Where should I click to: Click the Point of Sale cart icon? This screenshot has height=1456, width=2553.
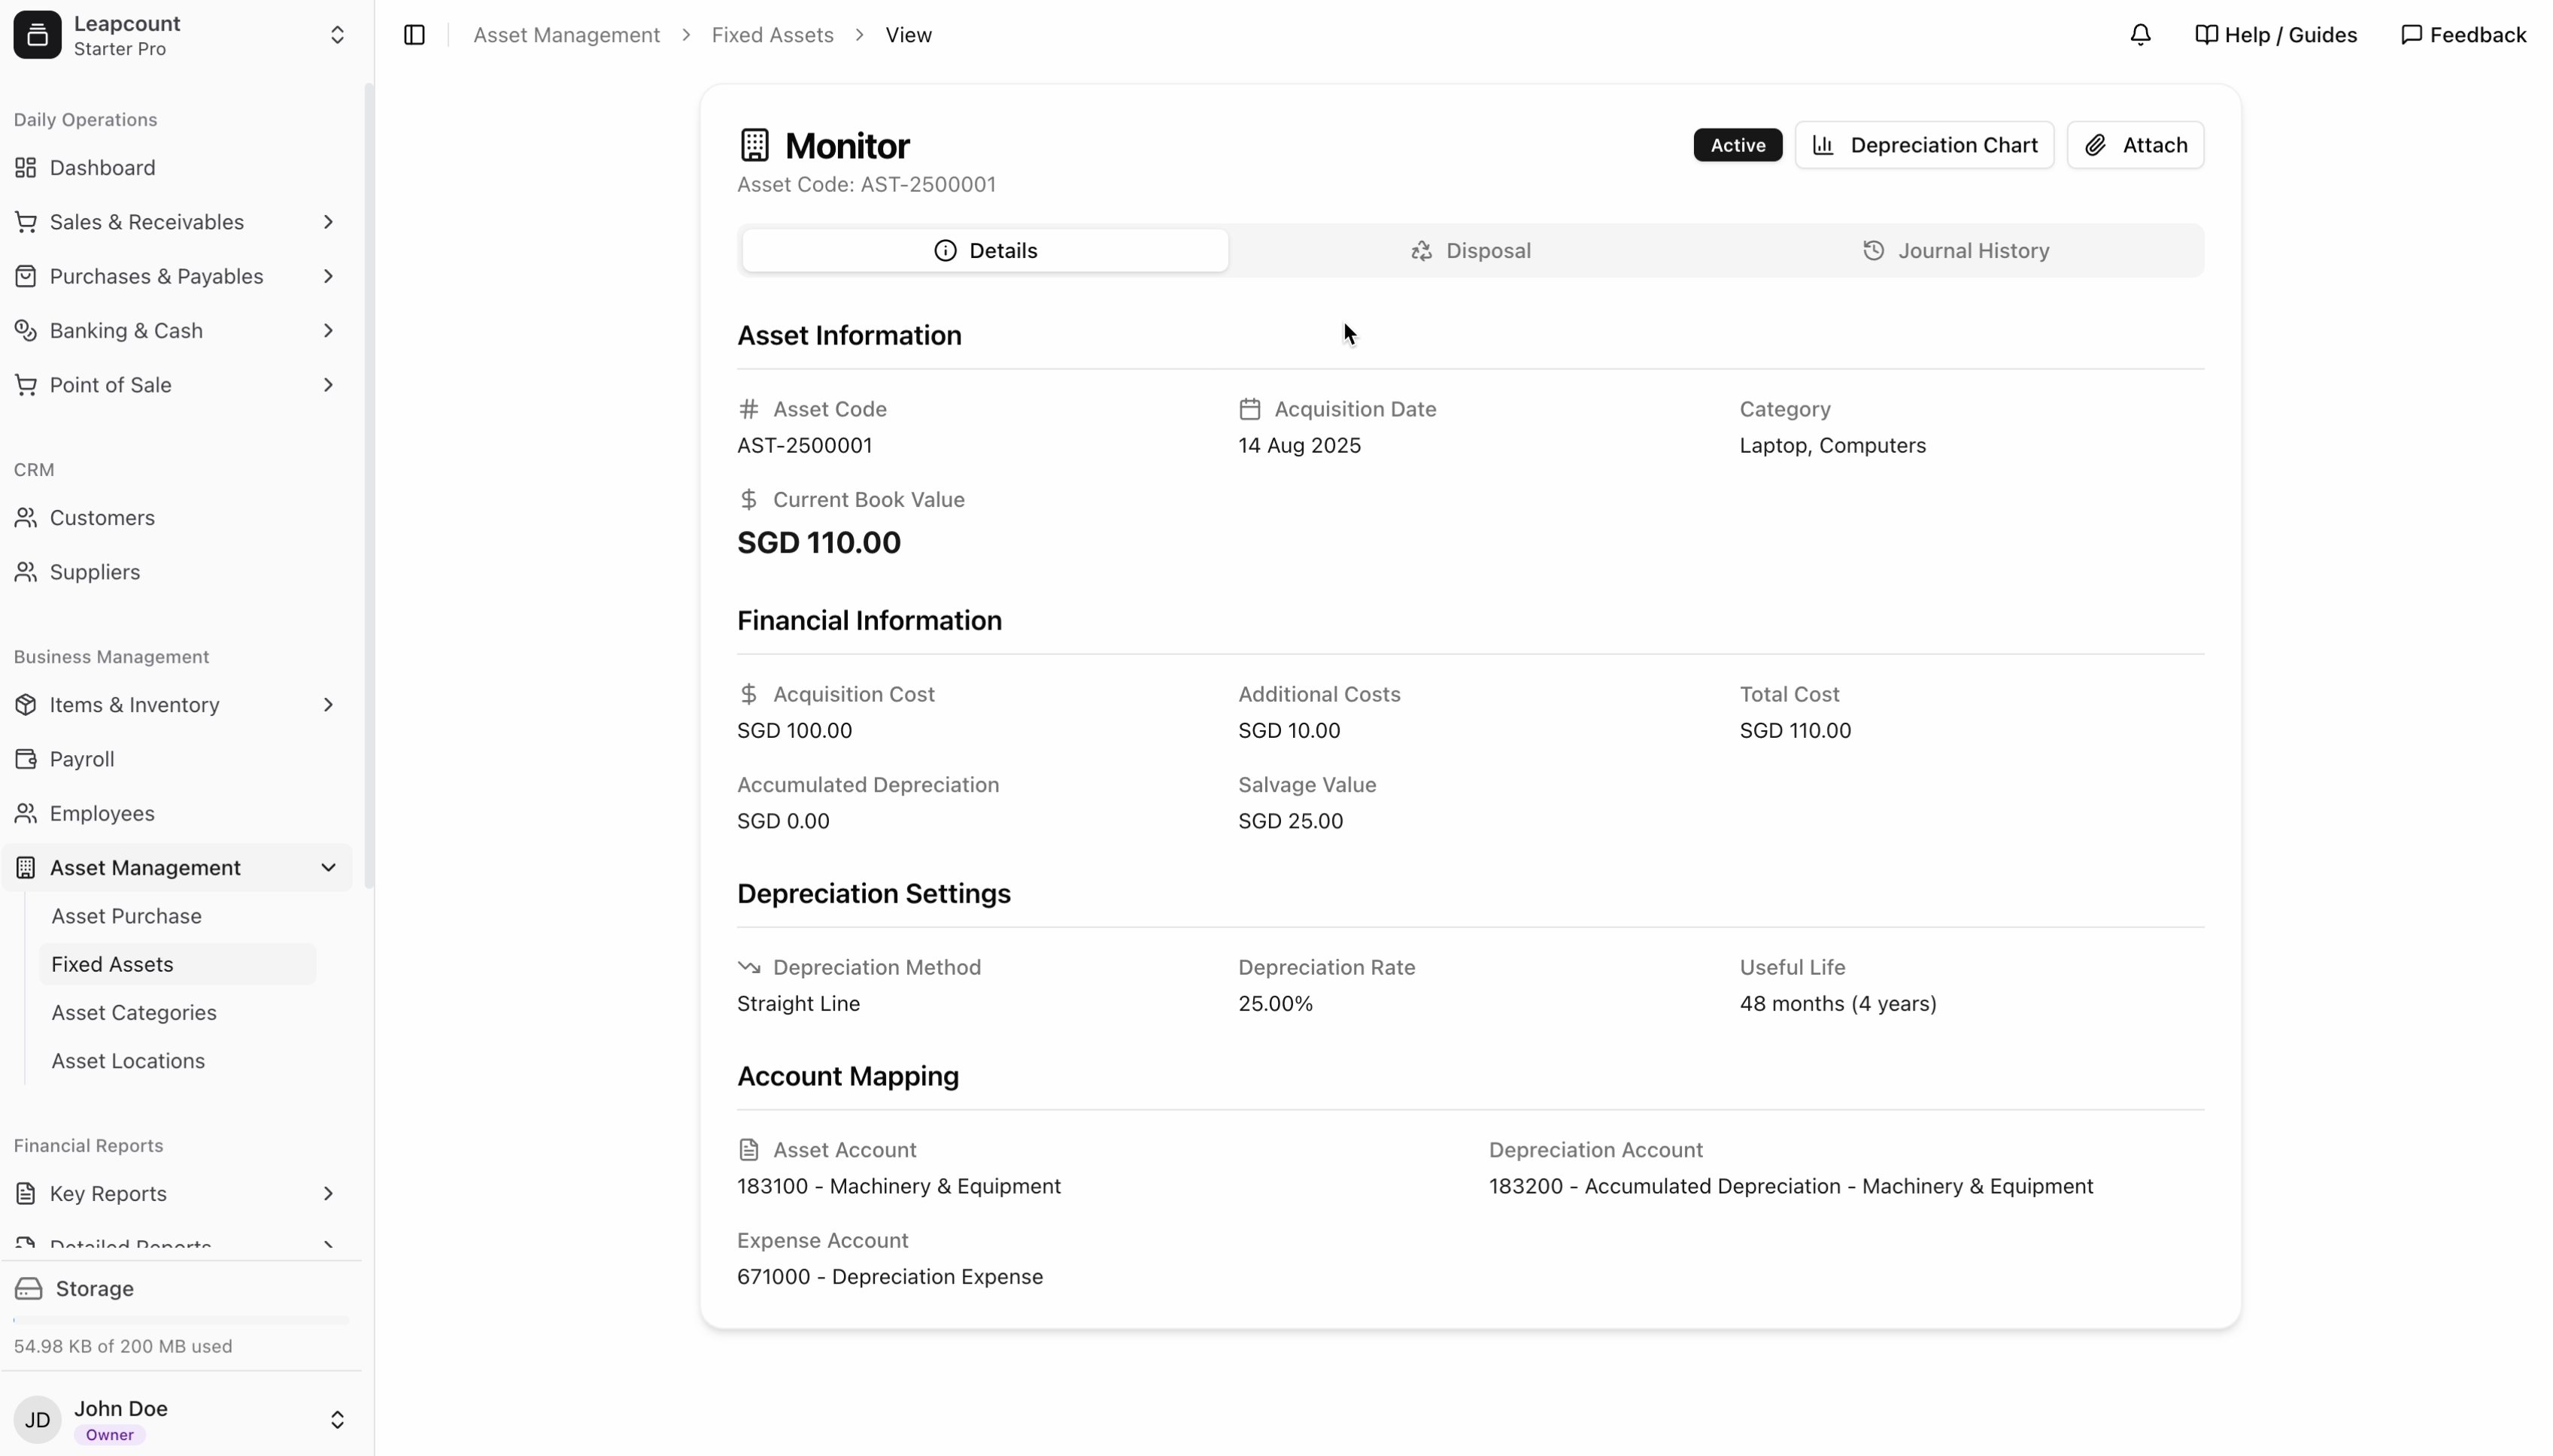[x=26, y=385]
